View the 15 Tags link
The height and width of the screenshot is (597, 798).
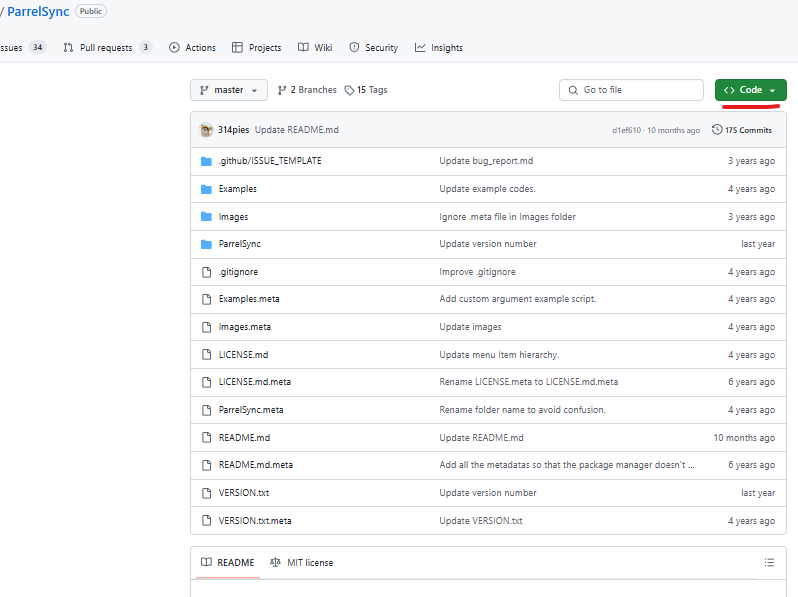coord(366,90)
